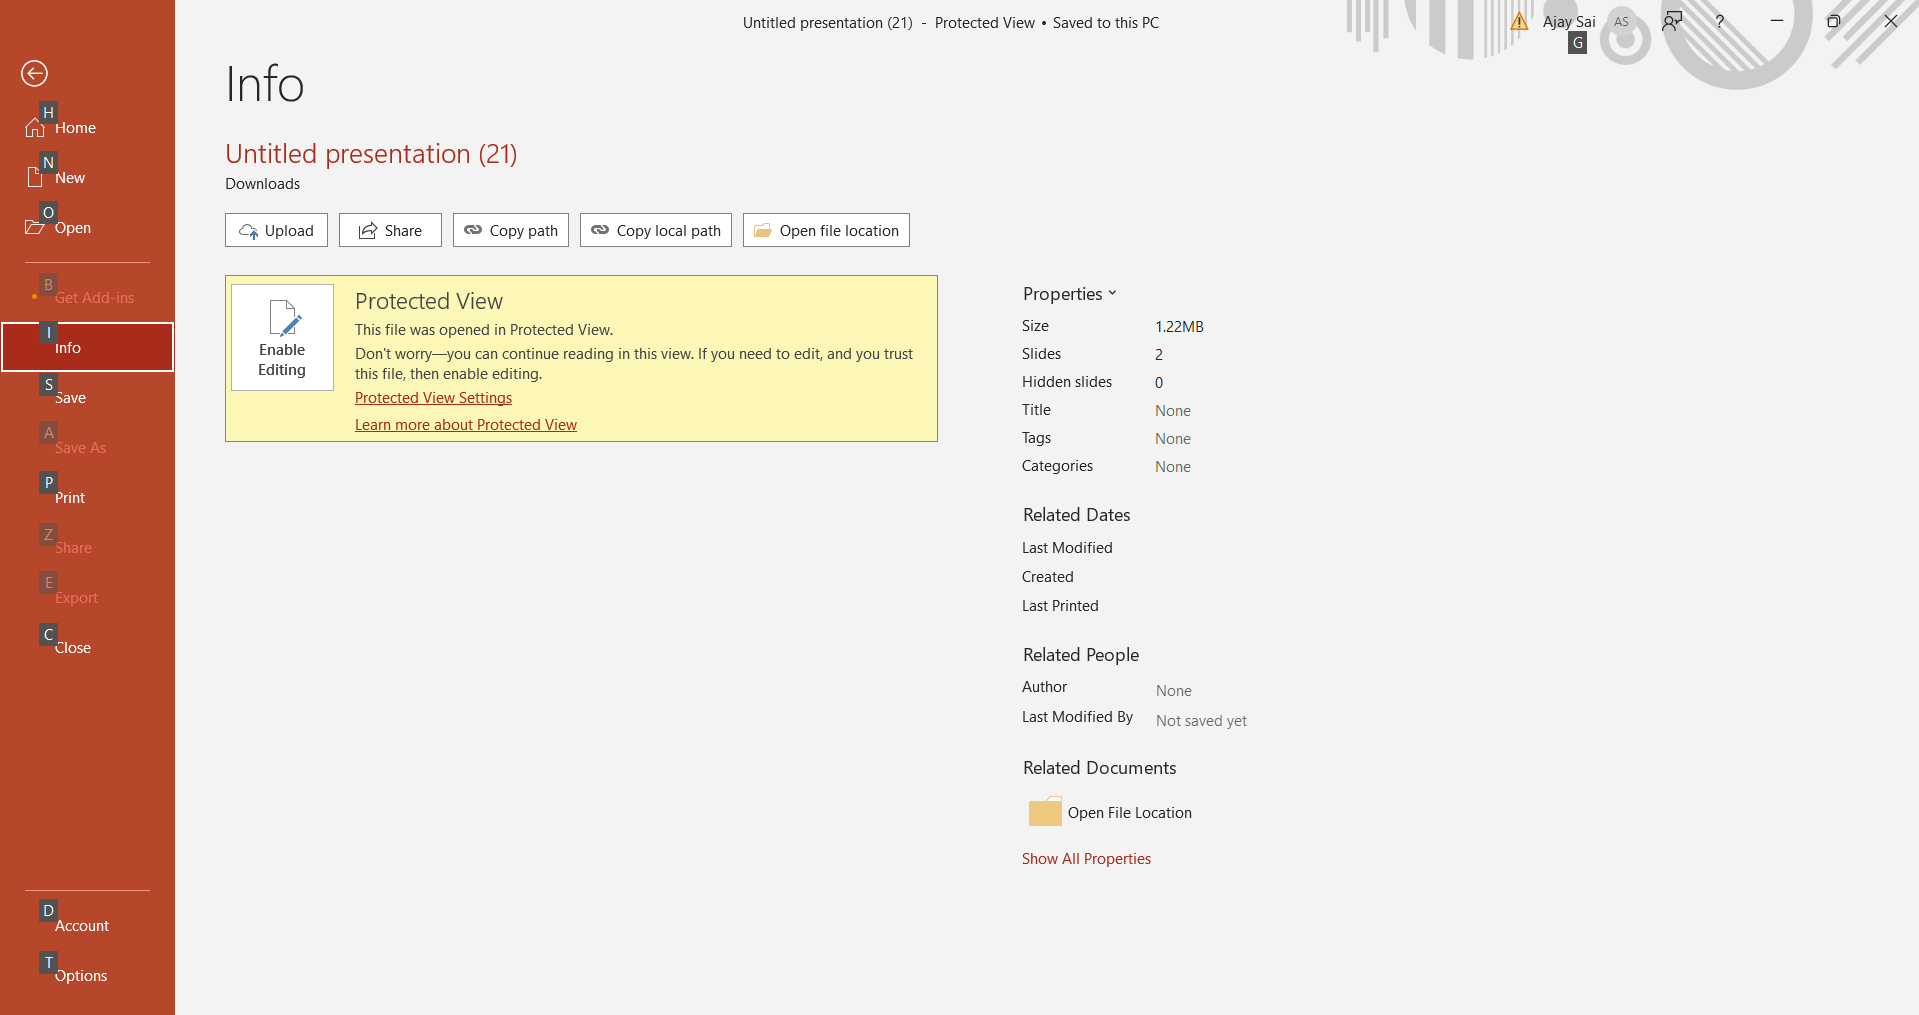Click the Copy local path button
1919x1015 pixels.
(656, 230)
